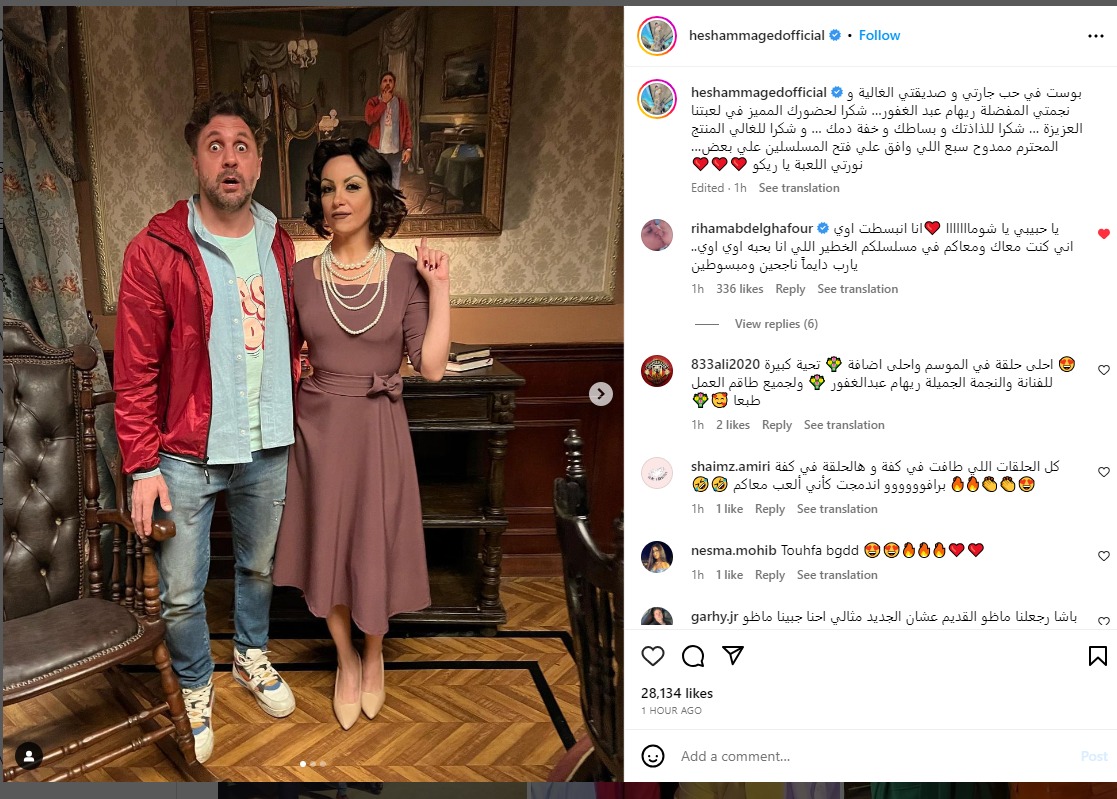Share the post via paper plane icon

pos(733,655)
